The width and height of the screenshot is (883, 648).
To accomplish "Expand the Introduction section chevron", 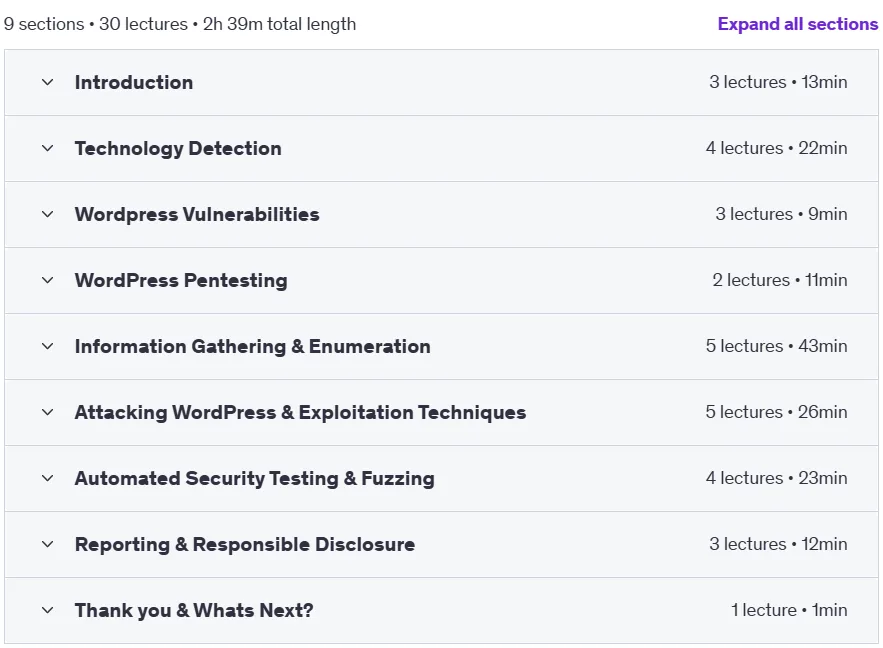I will pos(48,82).
